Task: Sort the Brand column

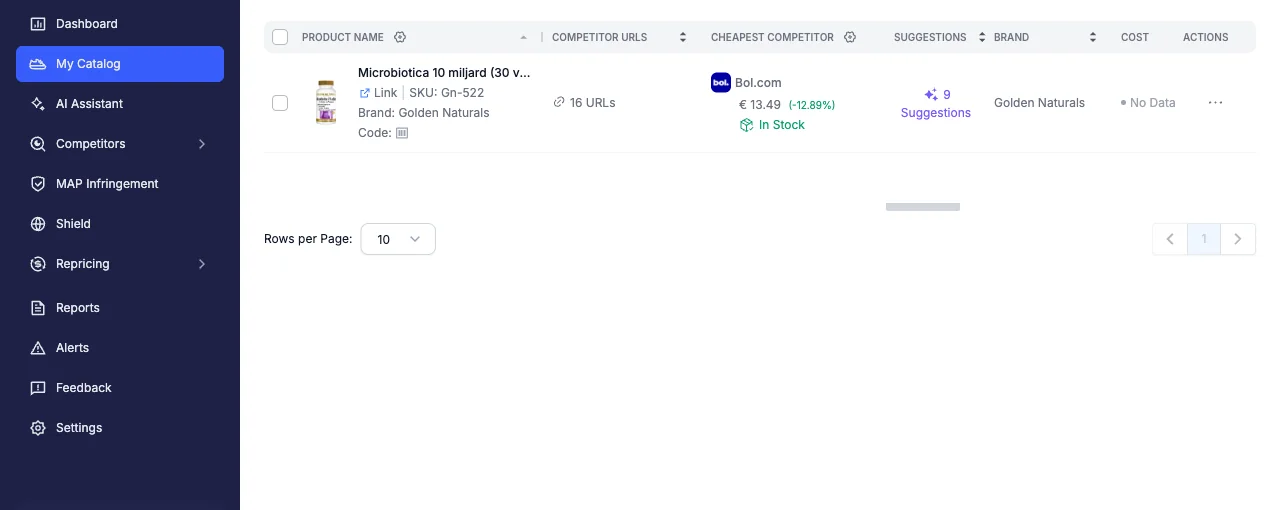Action: pyautogui.click(x=1095, y=37)
